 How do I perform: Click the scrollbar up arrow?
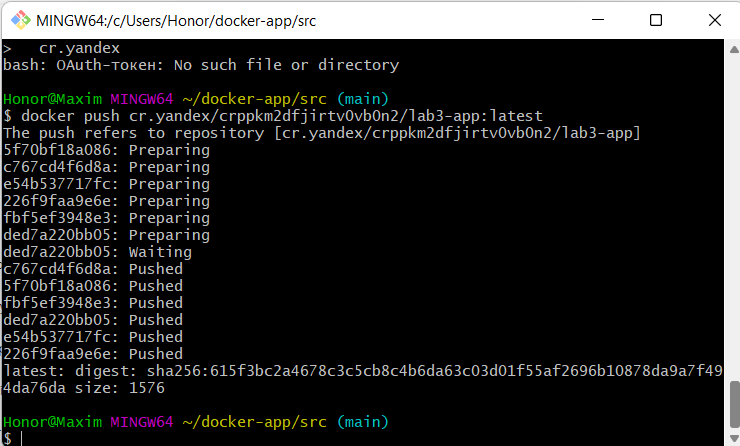click(x=734, y=49)
